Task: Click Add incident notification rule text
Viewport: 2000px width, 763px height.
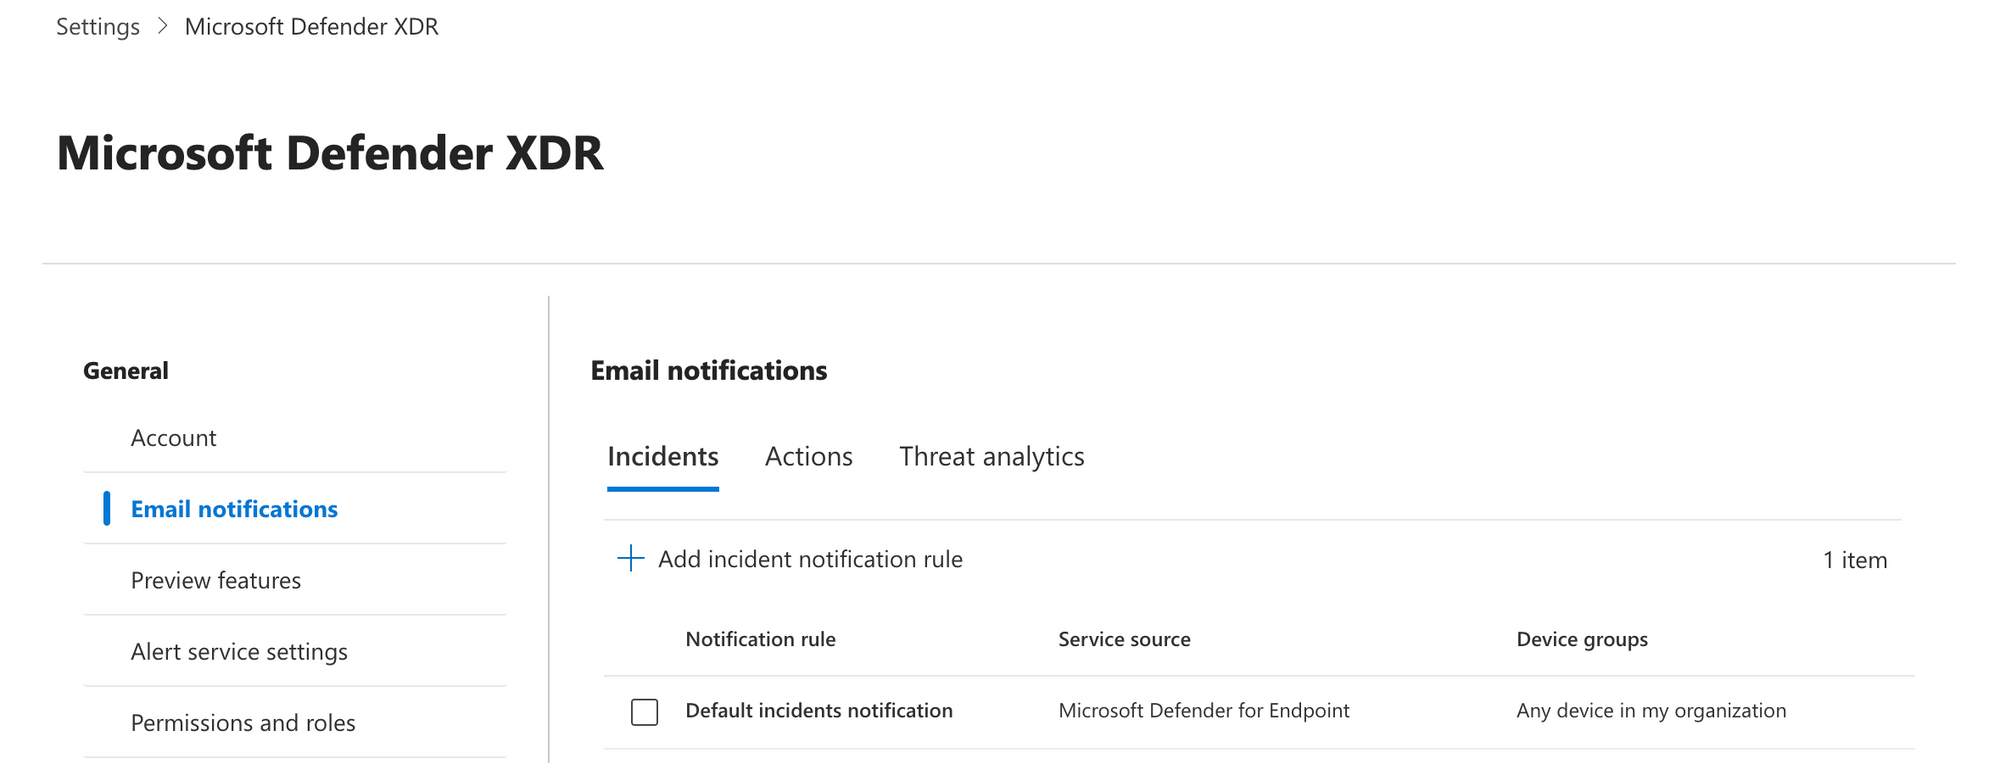Action: [810, 559]
